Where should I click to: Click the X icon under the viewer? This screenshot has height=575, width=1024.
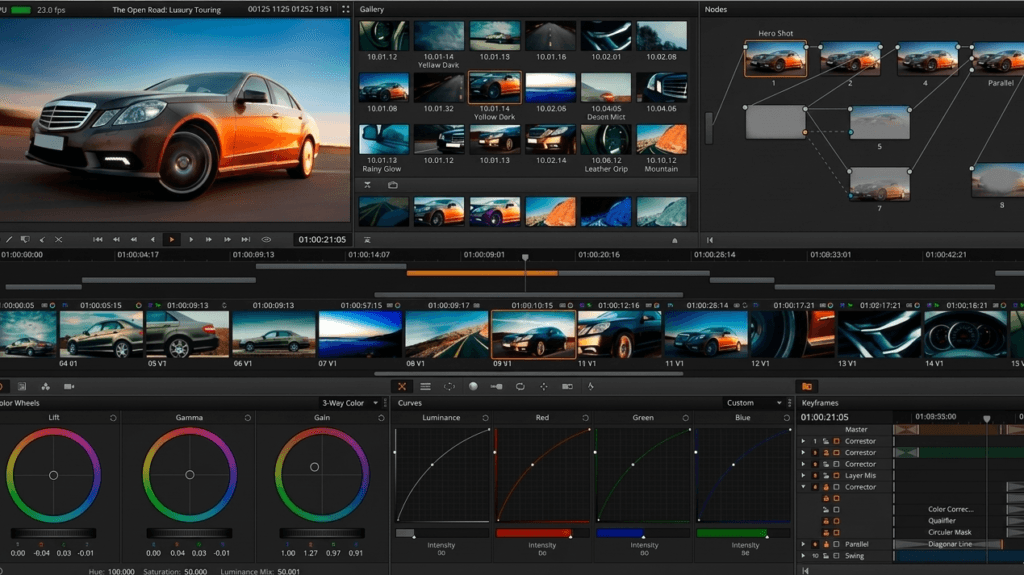58,240
